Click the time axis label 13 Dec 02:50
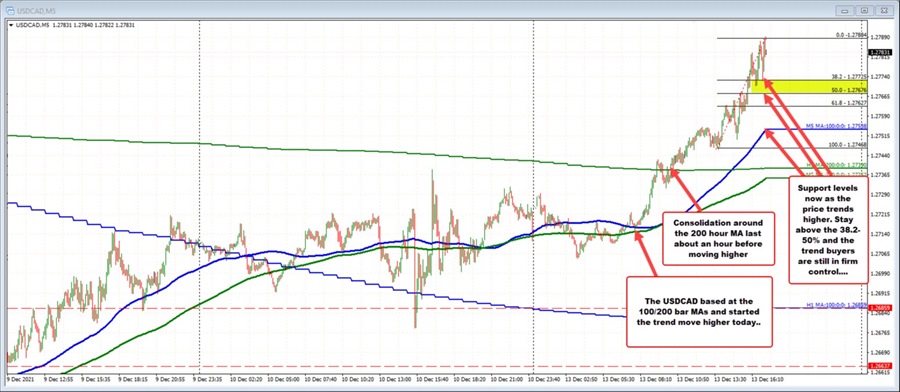900x392 pixels. (580, 379)
